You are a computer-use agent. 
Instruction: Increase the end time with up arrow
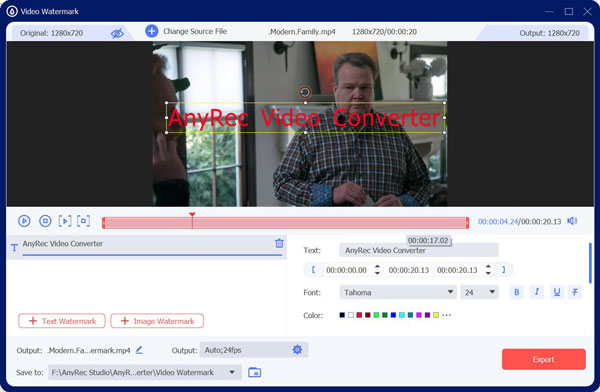488,266
